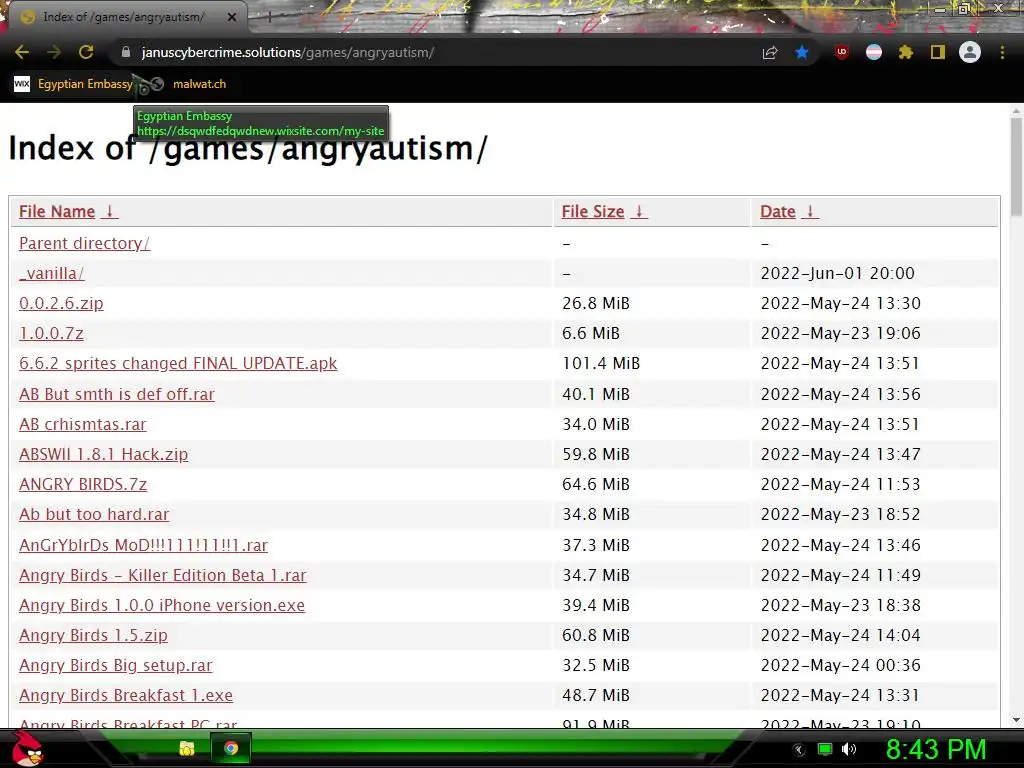Image resolution: width=1024 pixels, height=768 pixels.
Task: Download Angry Birds Big setup.rar
Action: 116,665
